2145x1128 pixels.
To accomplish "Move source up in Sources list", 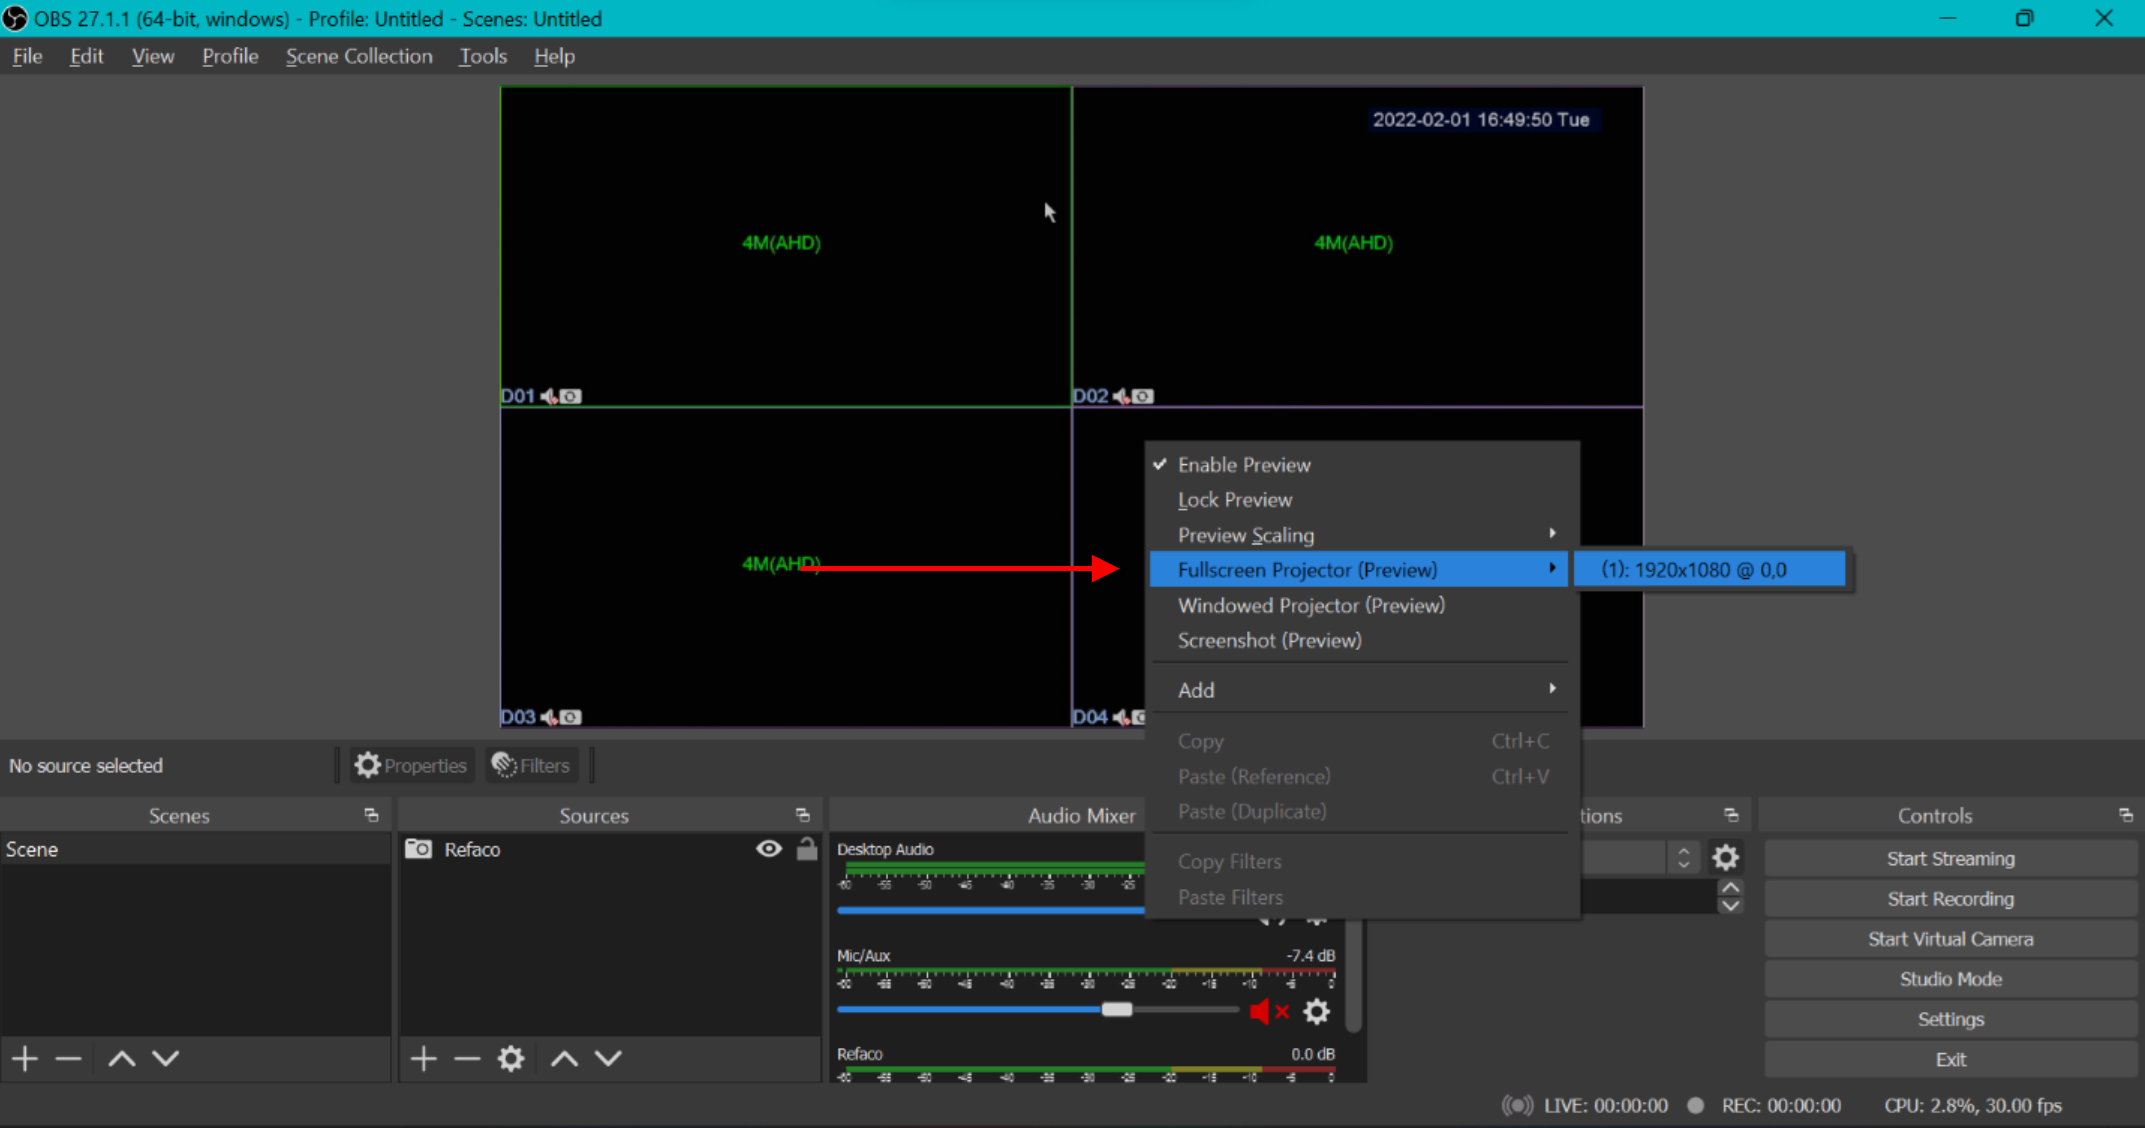I will (564, 1058).
